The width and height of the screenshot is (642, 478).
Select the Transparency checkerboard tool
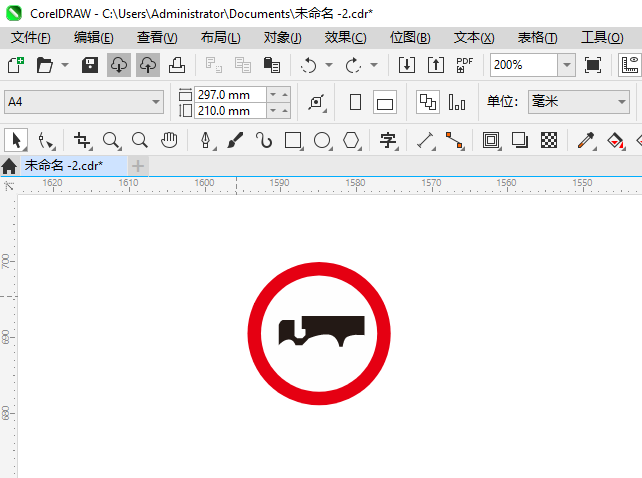(549, 140)
